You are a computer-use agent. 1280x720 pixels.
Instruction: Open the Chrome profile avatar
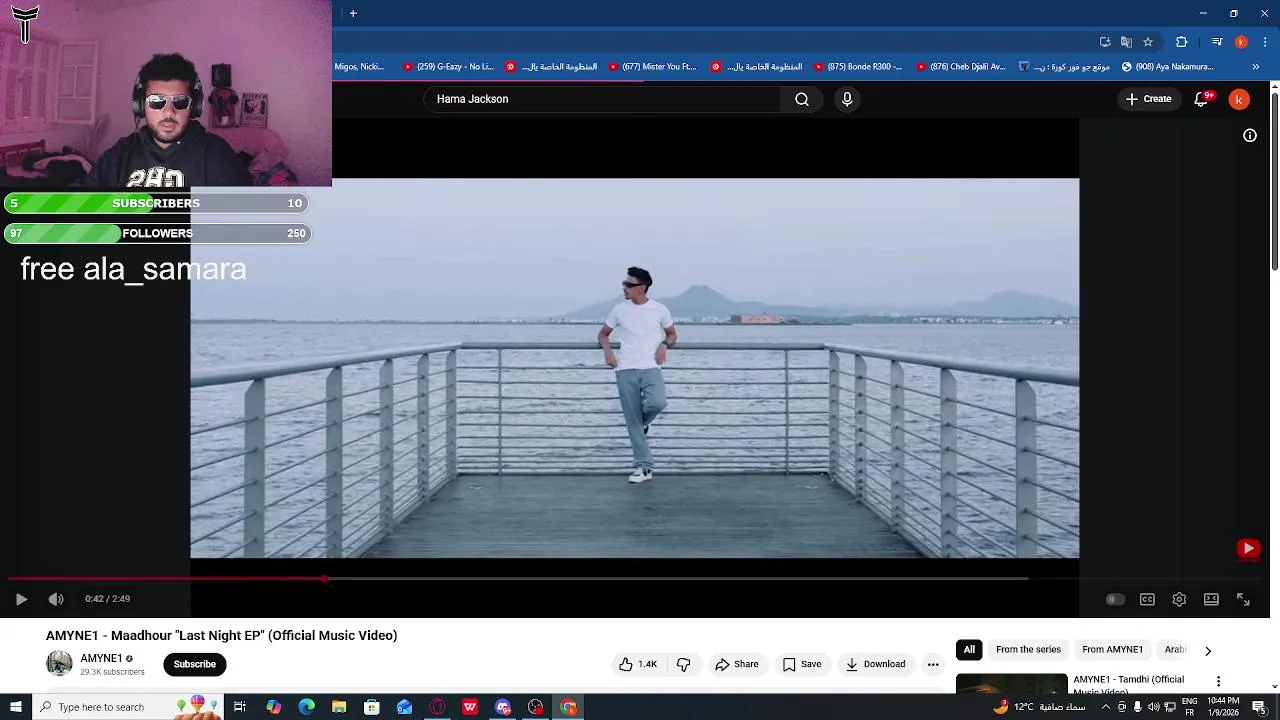click(1241, 42)
